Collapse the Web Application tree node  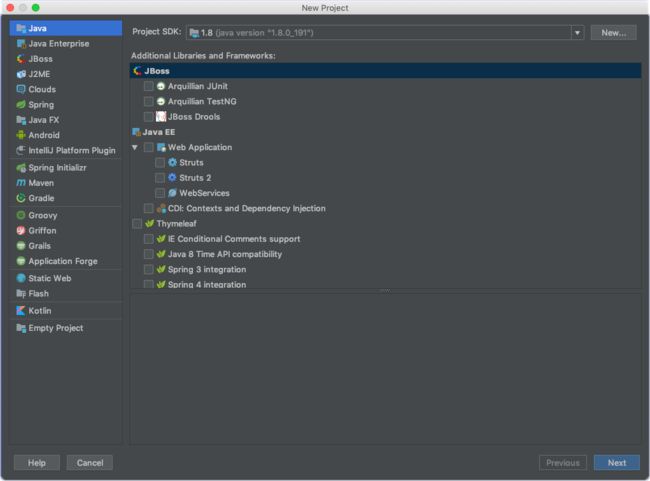tap(135, 147)
